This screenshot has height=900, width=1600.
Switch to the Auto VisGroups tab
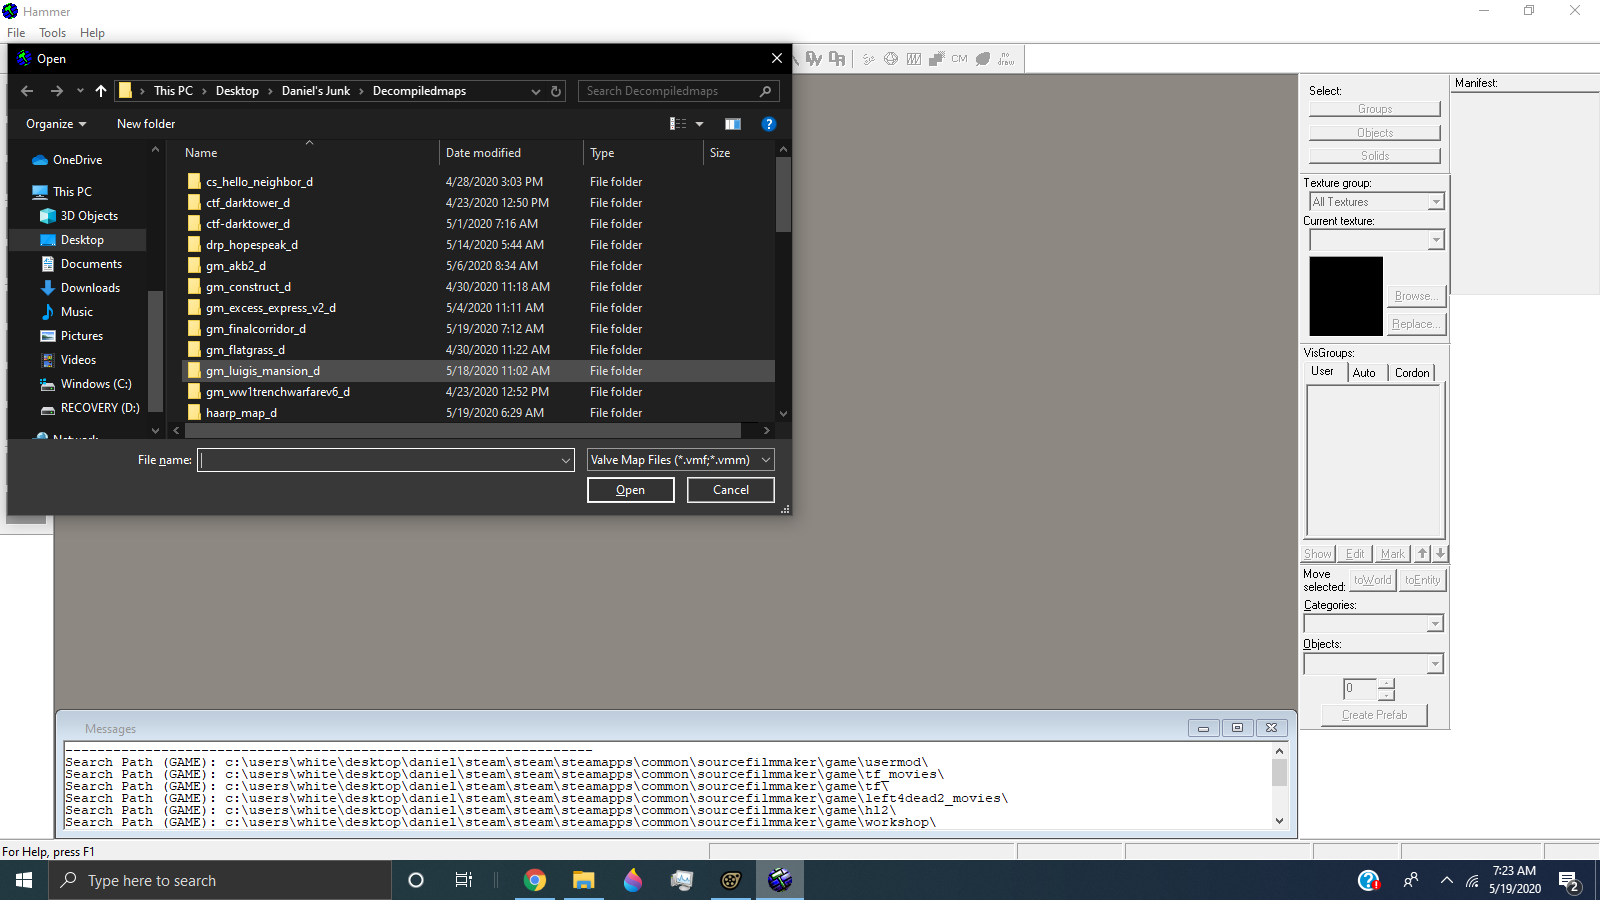[1364, 373]
